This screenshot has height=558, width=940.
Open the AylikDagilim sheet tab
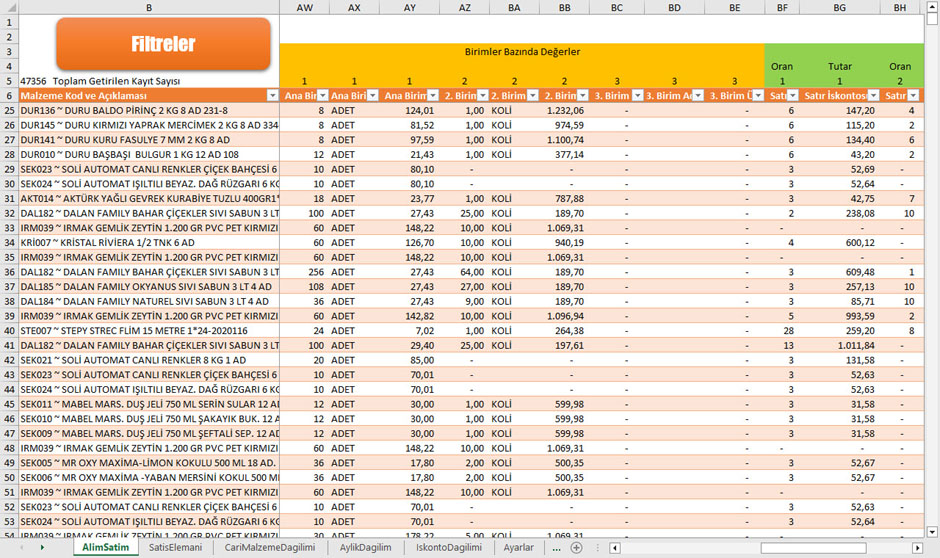click(365, 547)
